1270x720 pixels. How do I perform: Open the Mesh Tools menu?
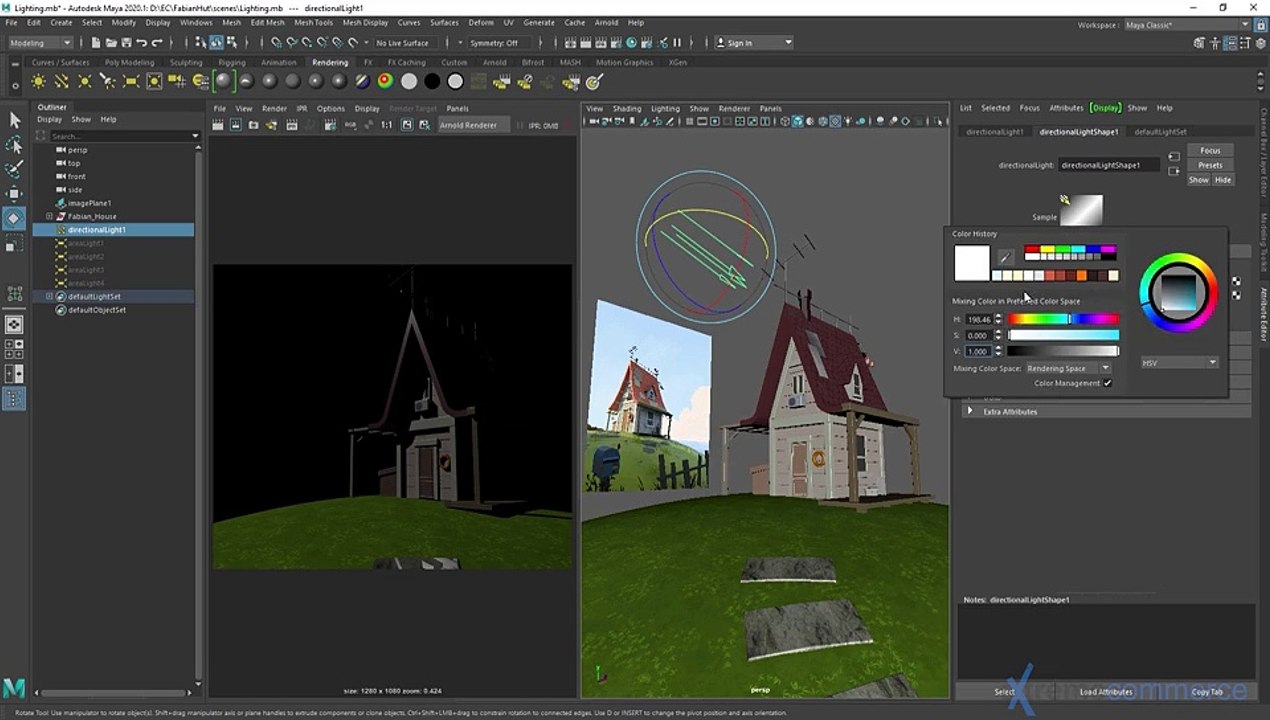click(x=313, y=22)
